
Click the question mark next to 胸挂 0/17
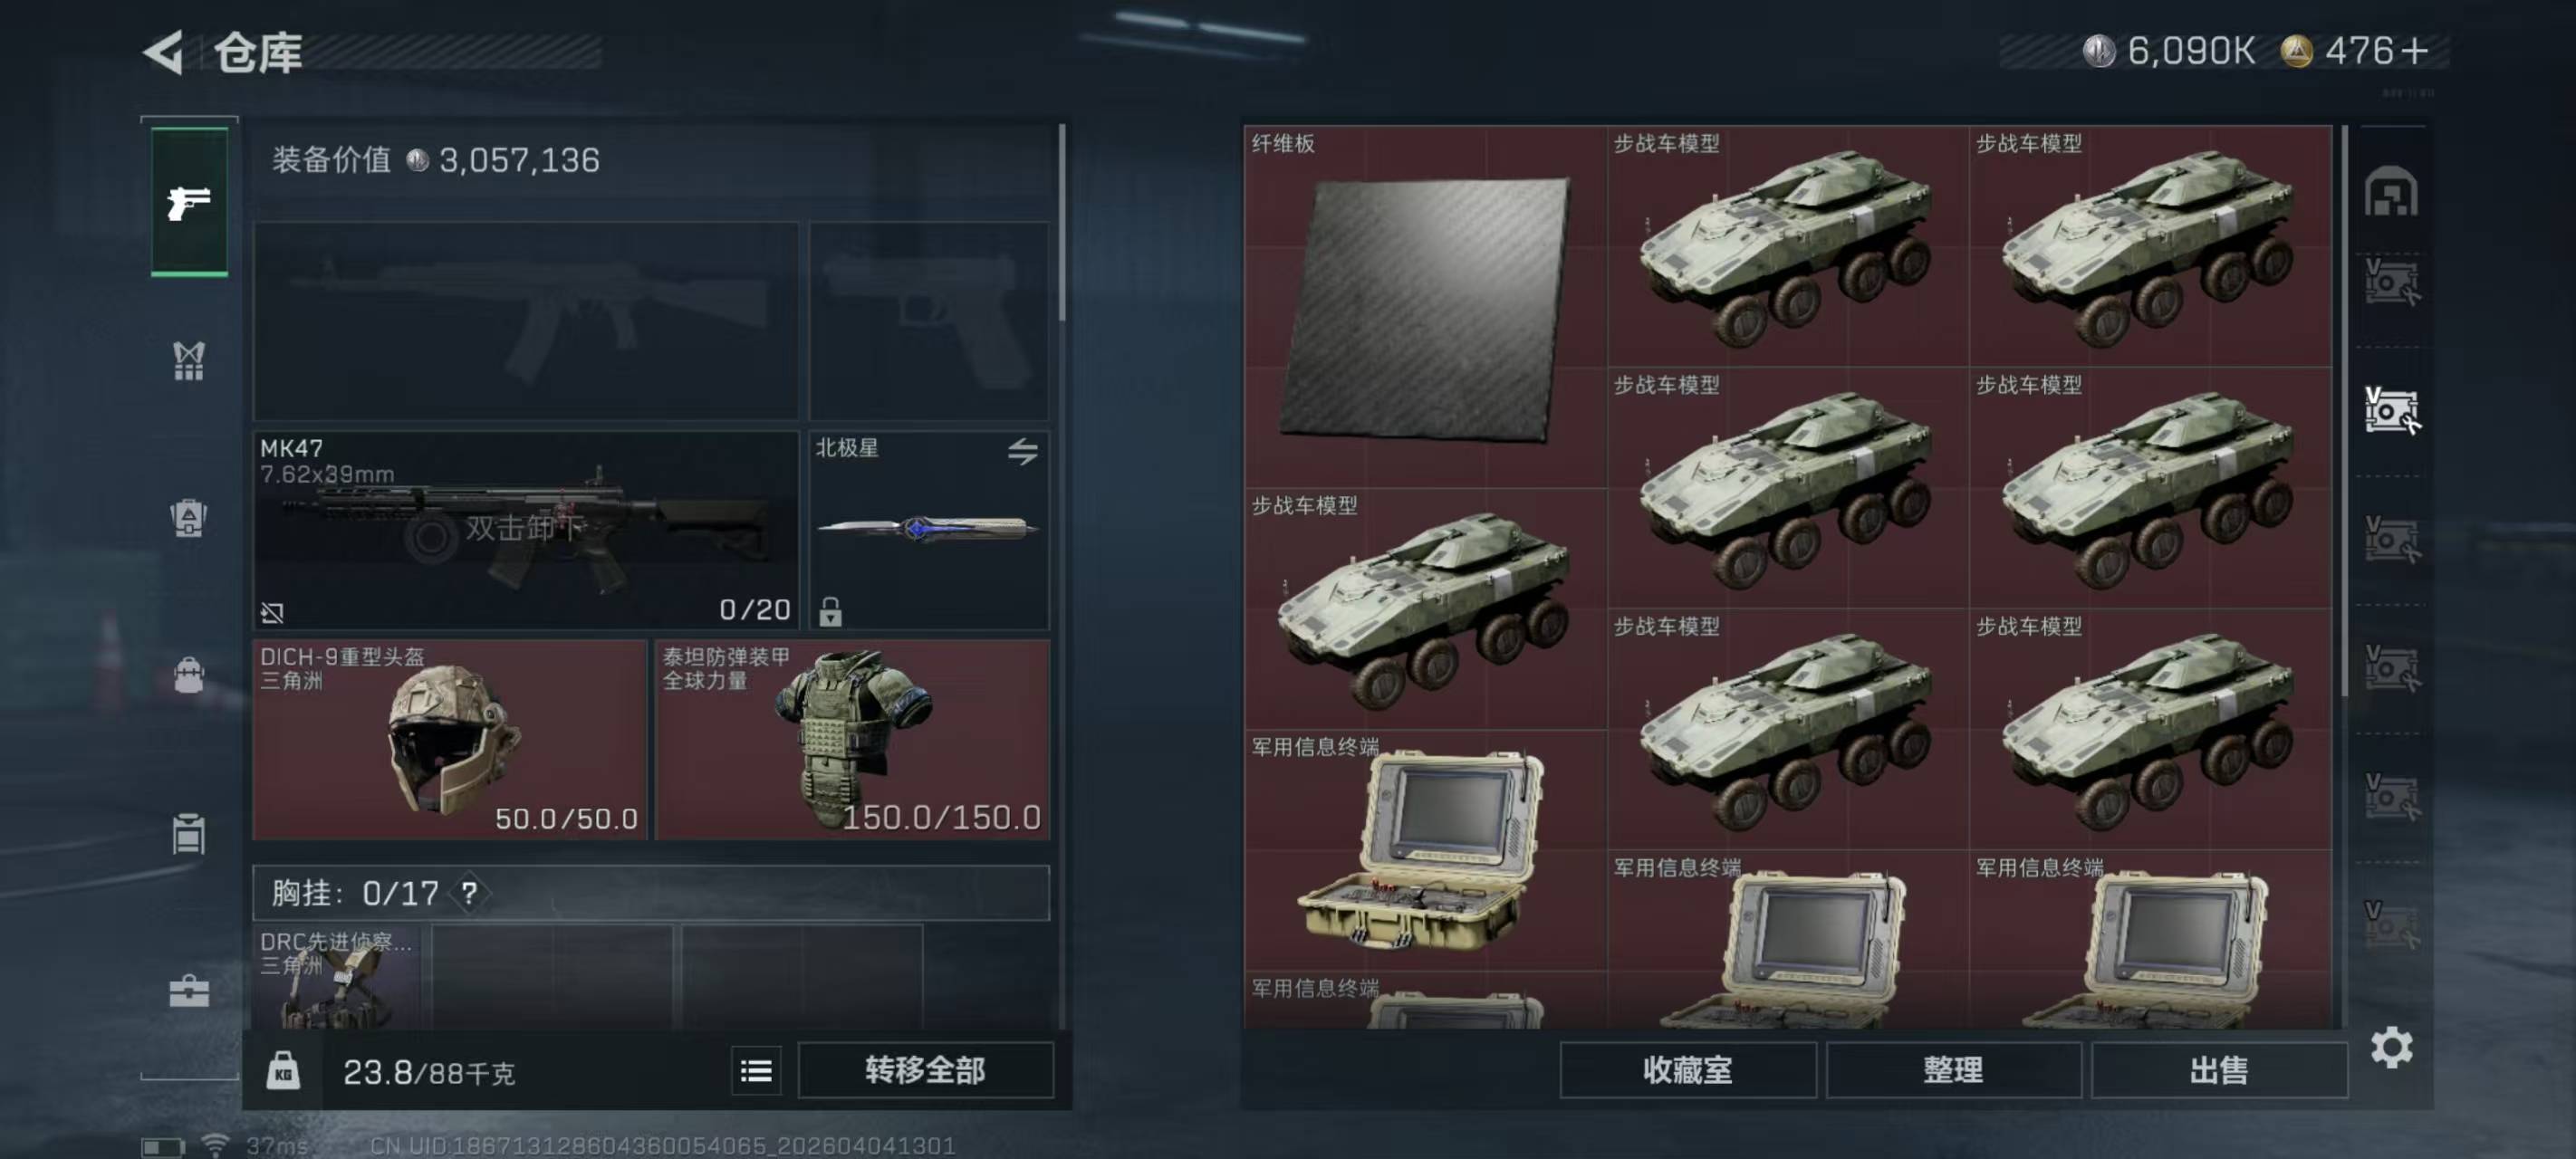pyautogui.click(x=469, y=892)
